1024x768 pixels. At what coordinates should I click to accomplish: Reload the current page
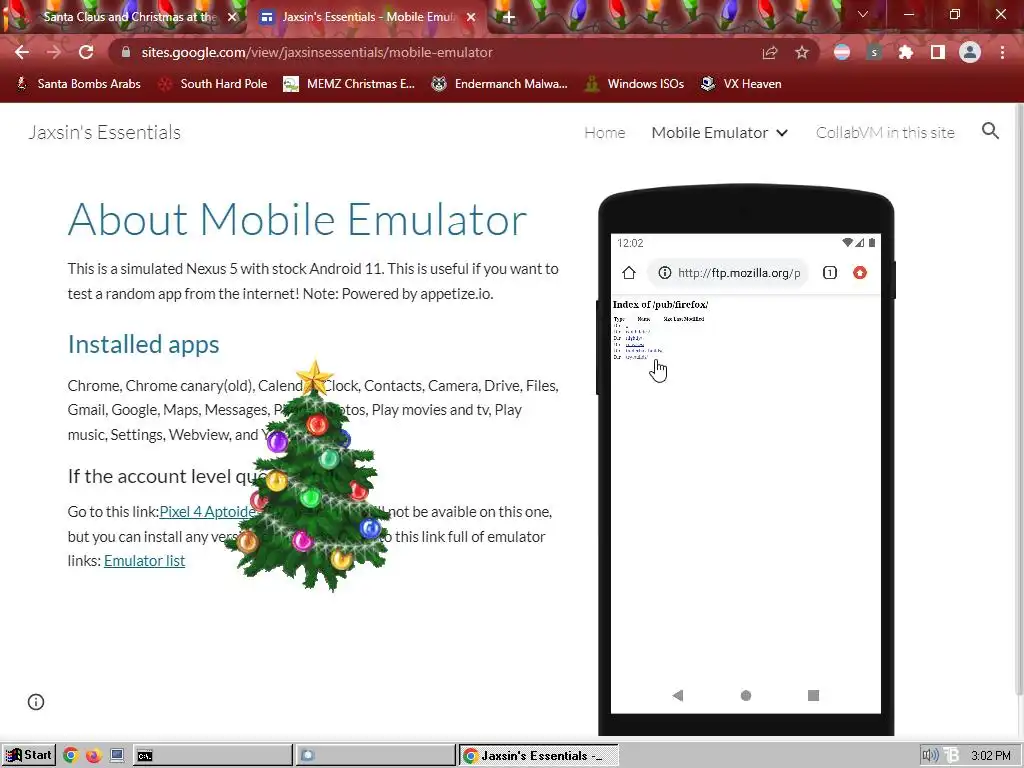[x=86, y=52]
